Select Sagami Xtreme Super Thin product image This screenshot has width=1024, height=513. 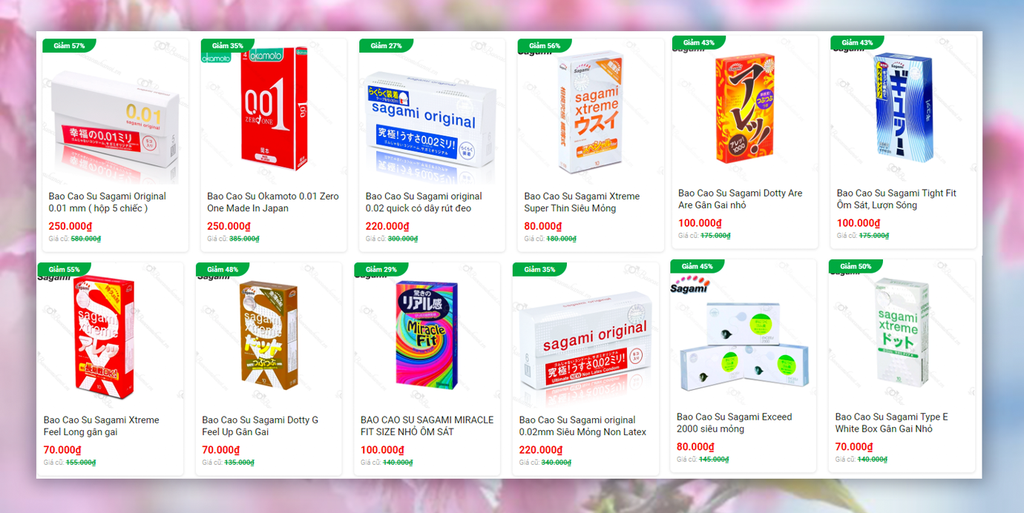pos(590,112)
